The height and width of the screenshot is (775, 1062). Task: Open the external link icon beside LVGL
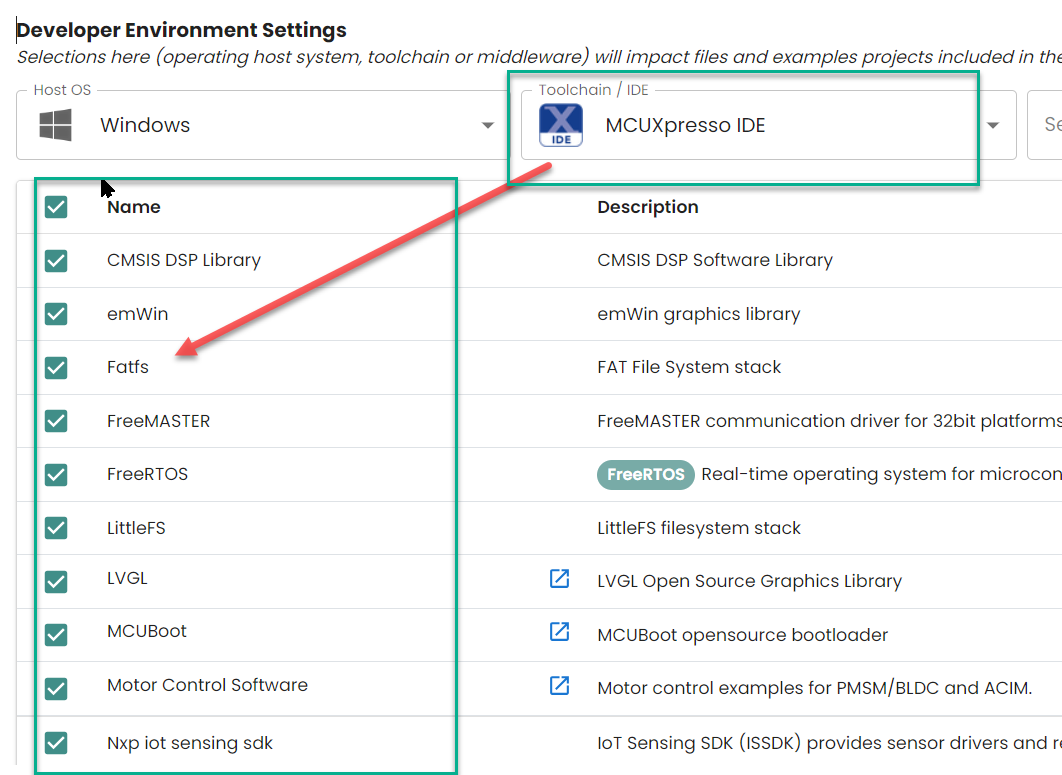(559, 579)
